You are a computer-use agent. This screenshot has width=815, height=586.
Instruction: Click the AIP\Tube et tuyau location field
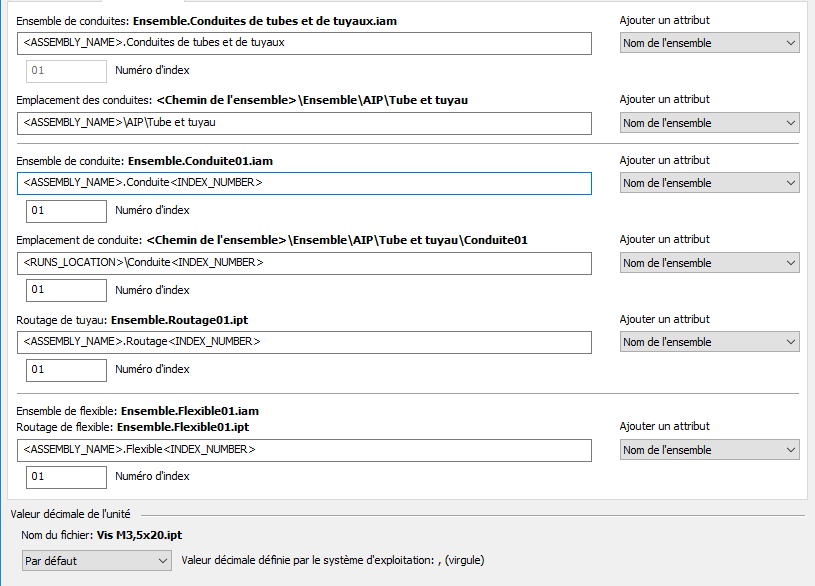point(304,123)
